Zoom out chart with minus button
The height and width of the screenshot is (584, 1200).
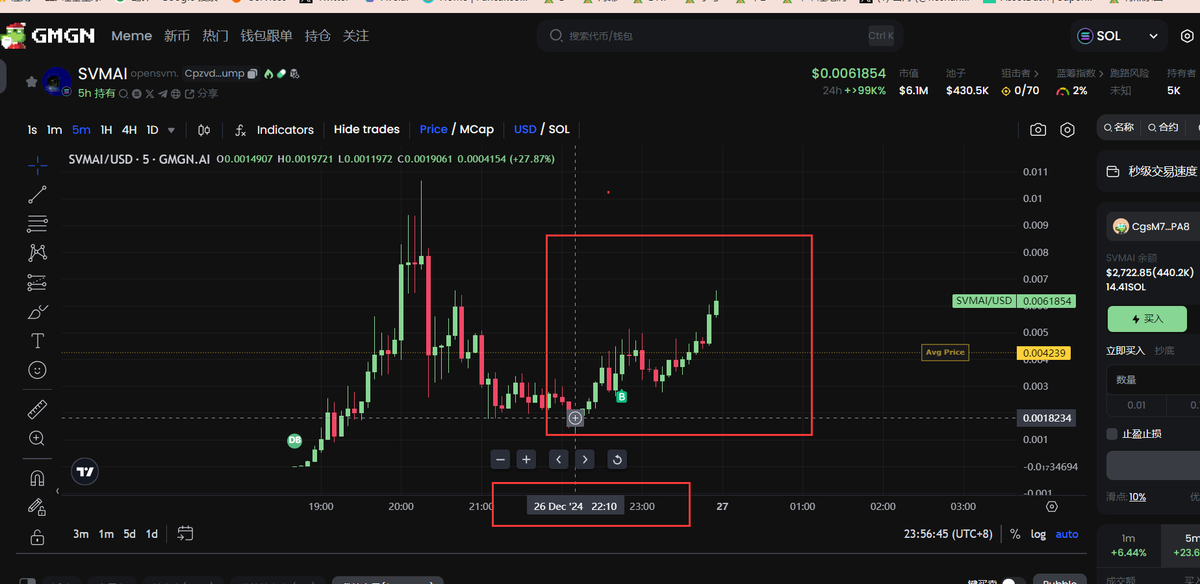pyautogui.click(x=501, y=459)
